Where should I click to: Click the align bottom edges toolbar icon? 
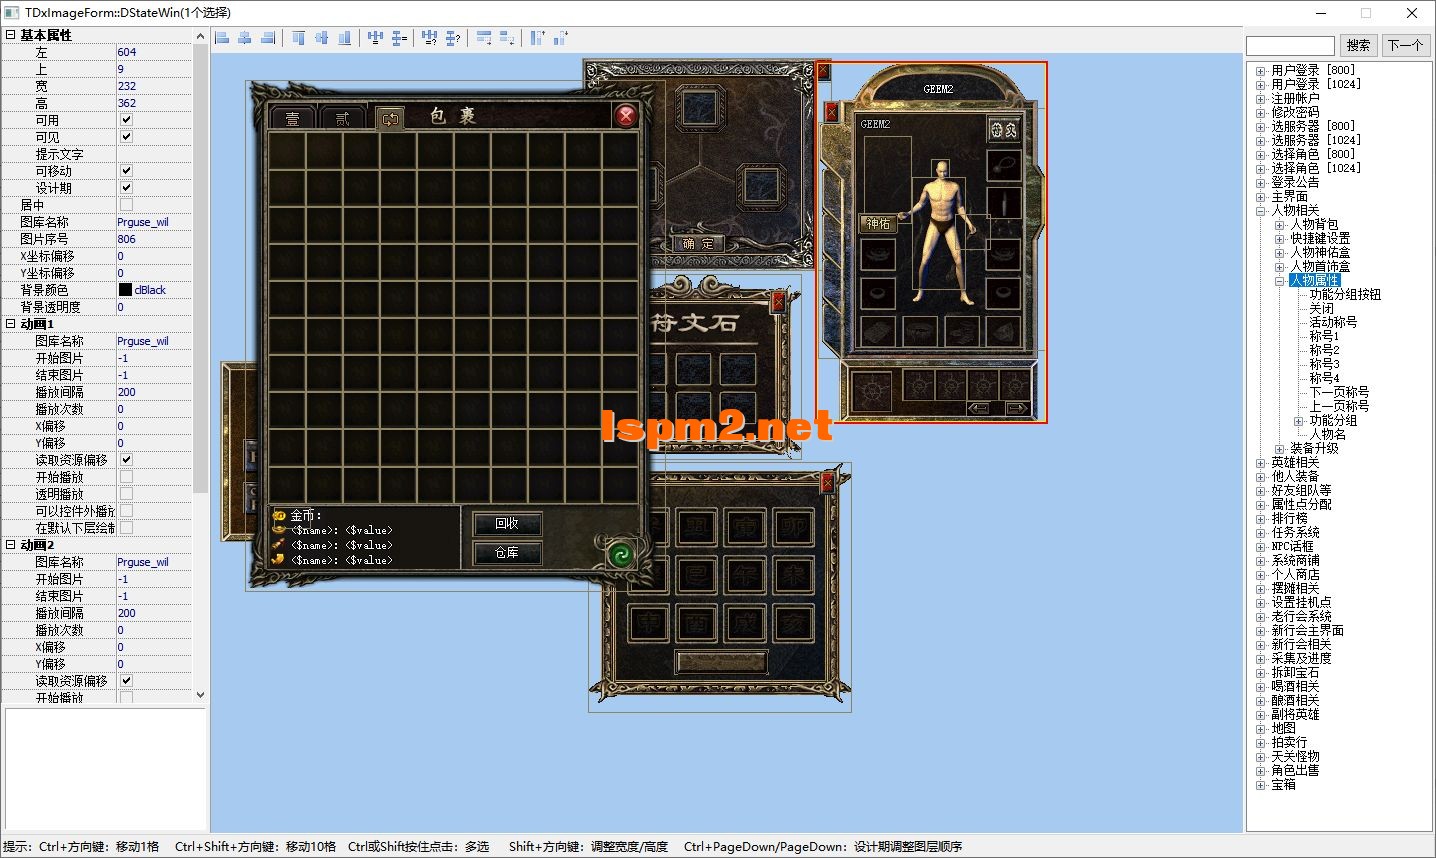pyautogui.click(x=344, y=38)
